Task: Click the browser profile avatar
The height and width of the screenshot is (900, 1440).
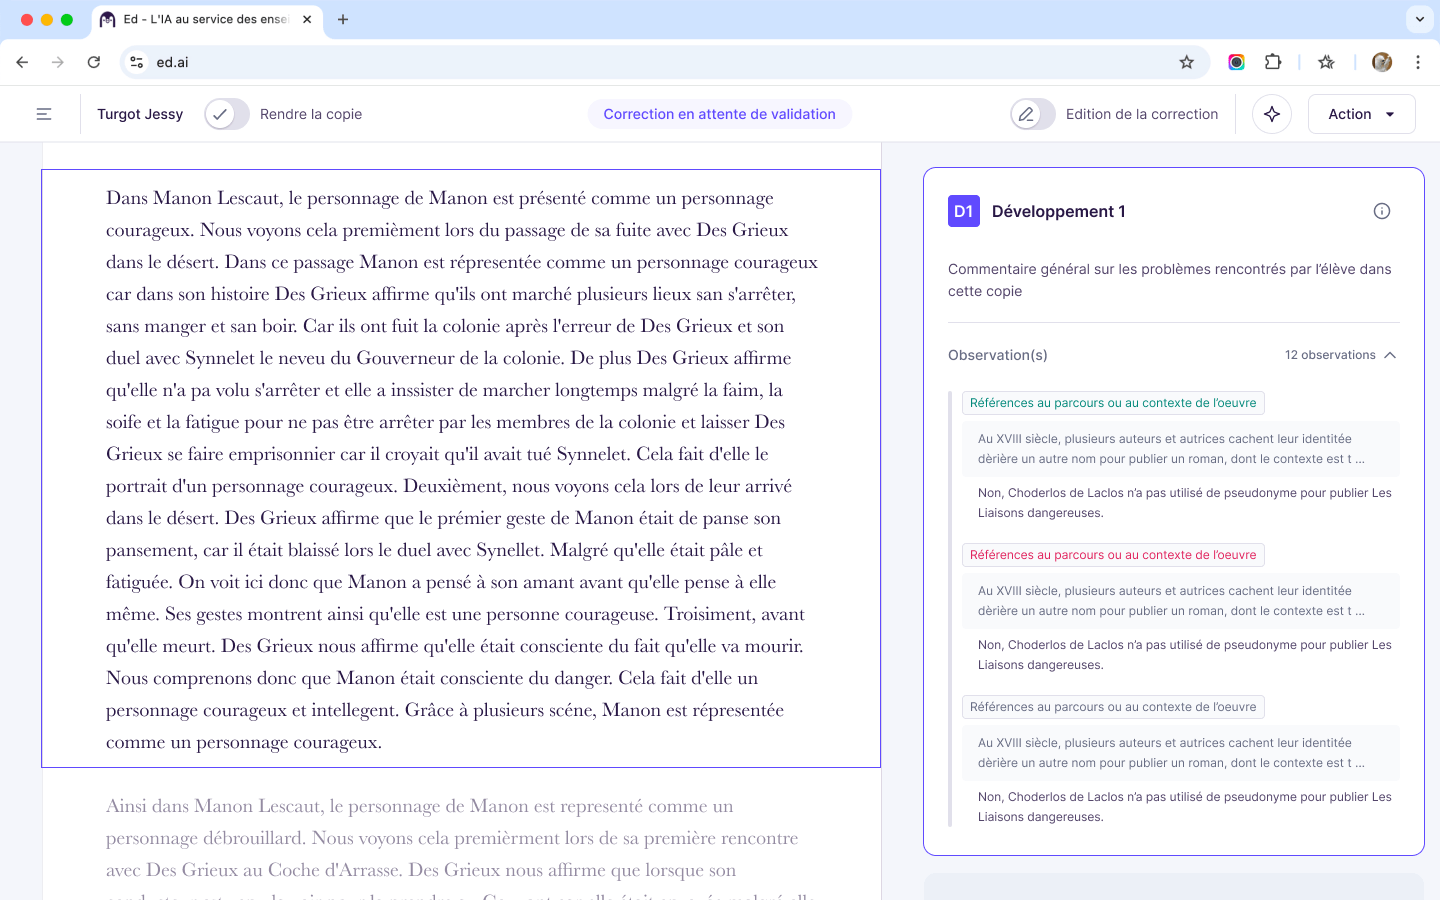Action: pos(1382,62)
